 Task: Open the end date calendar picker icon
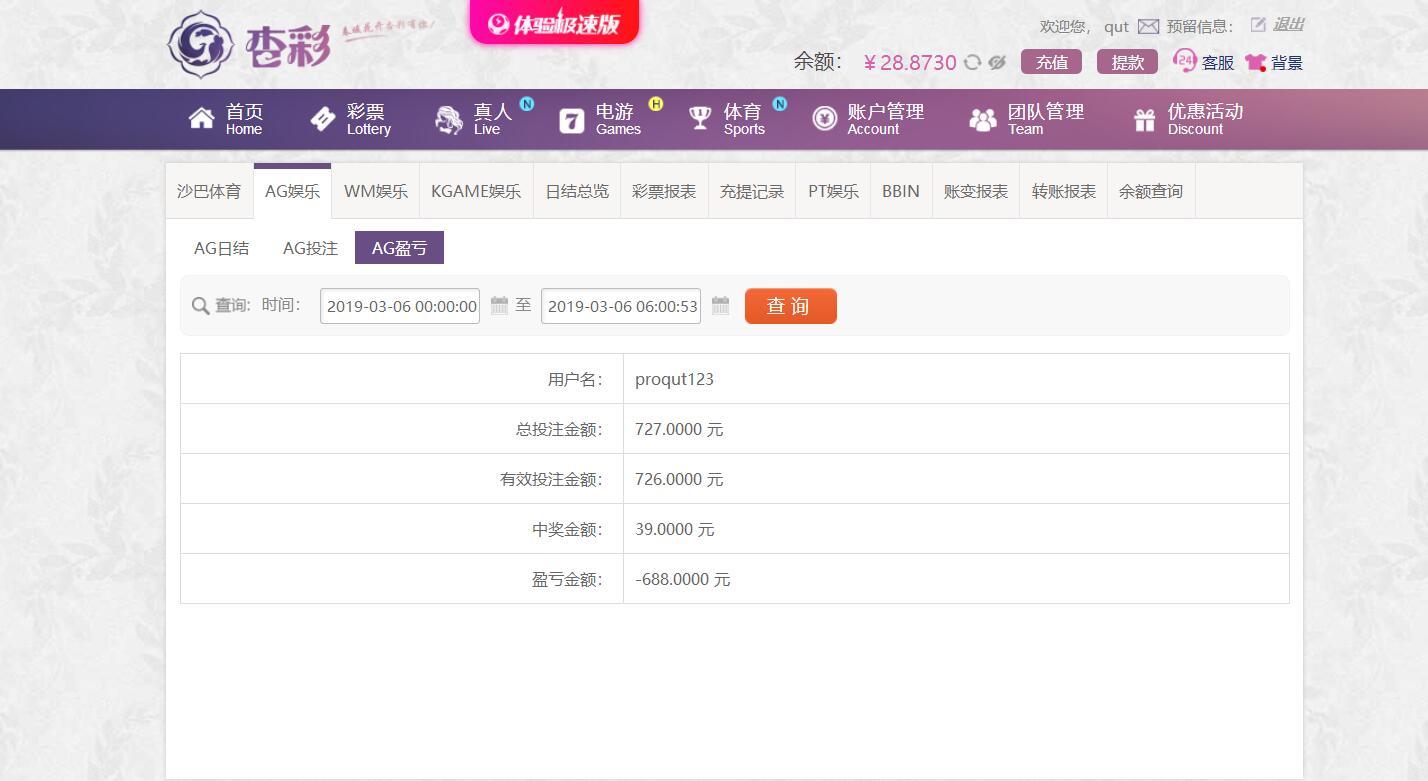tap(720, 306)
